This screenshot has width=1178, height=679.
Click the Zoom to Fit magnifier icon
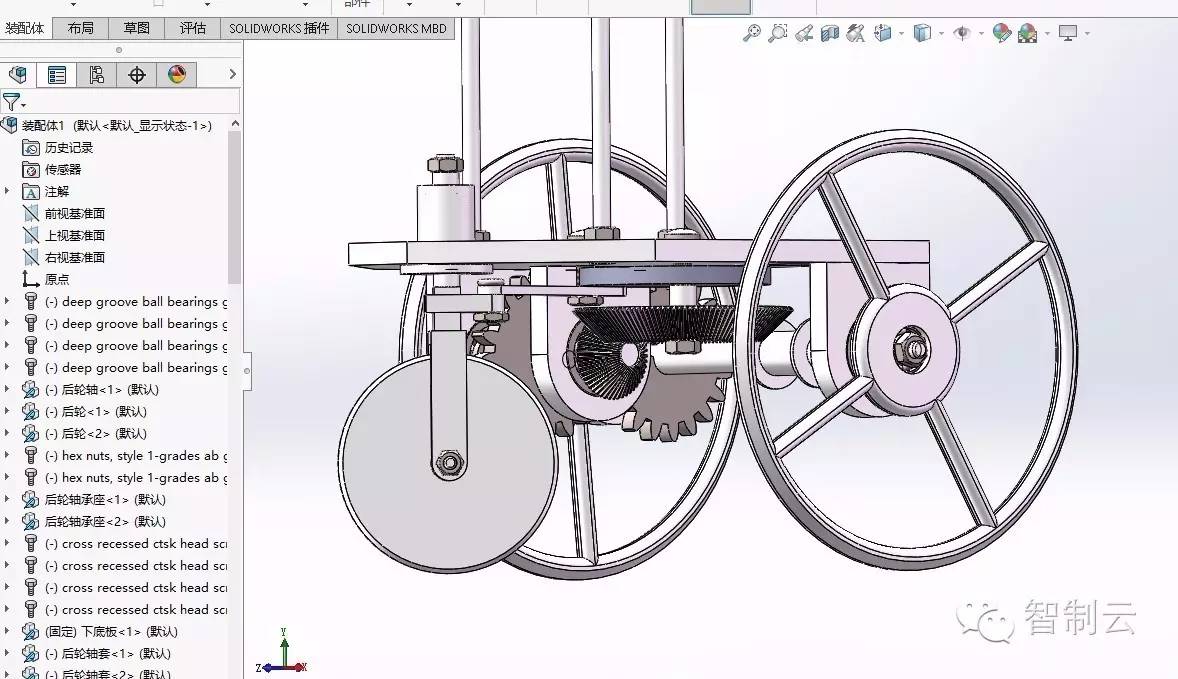point(751,33)
